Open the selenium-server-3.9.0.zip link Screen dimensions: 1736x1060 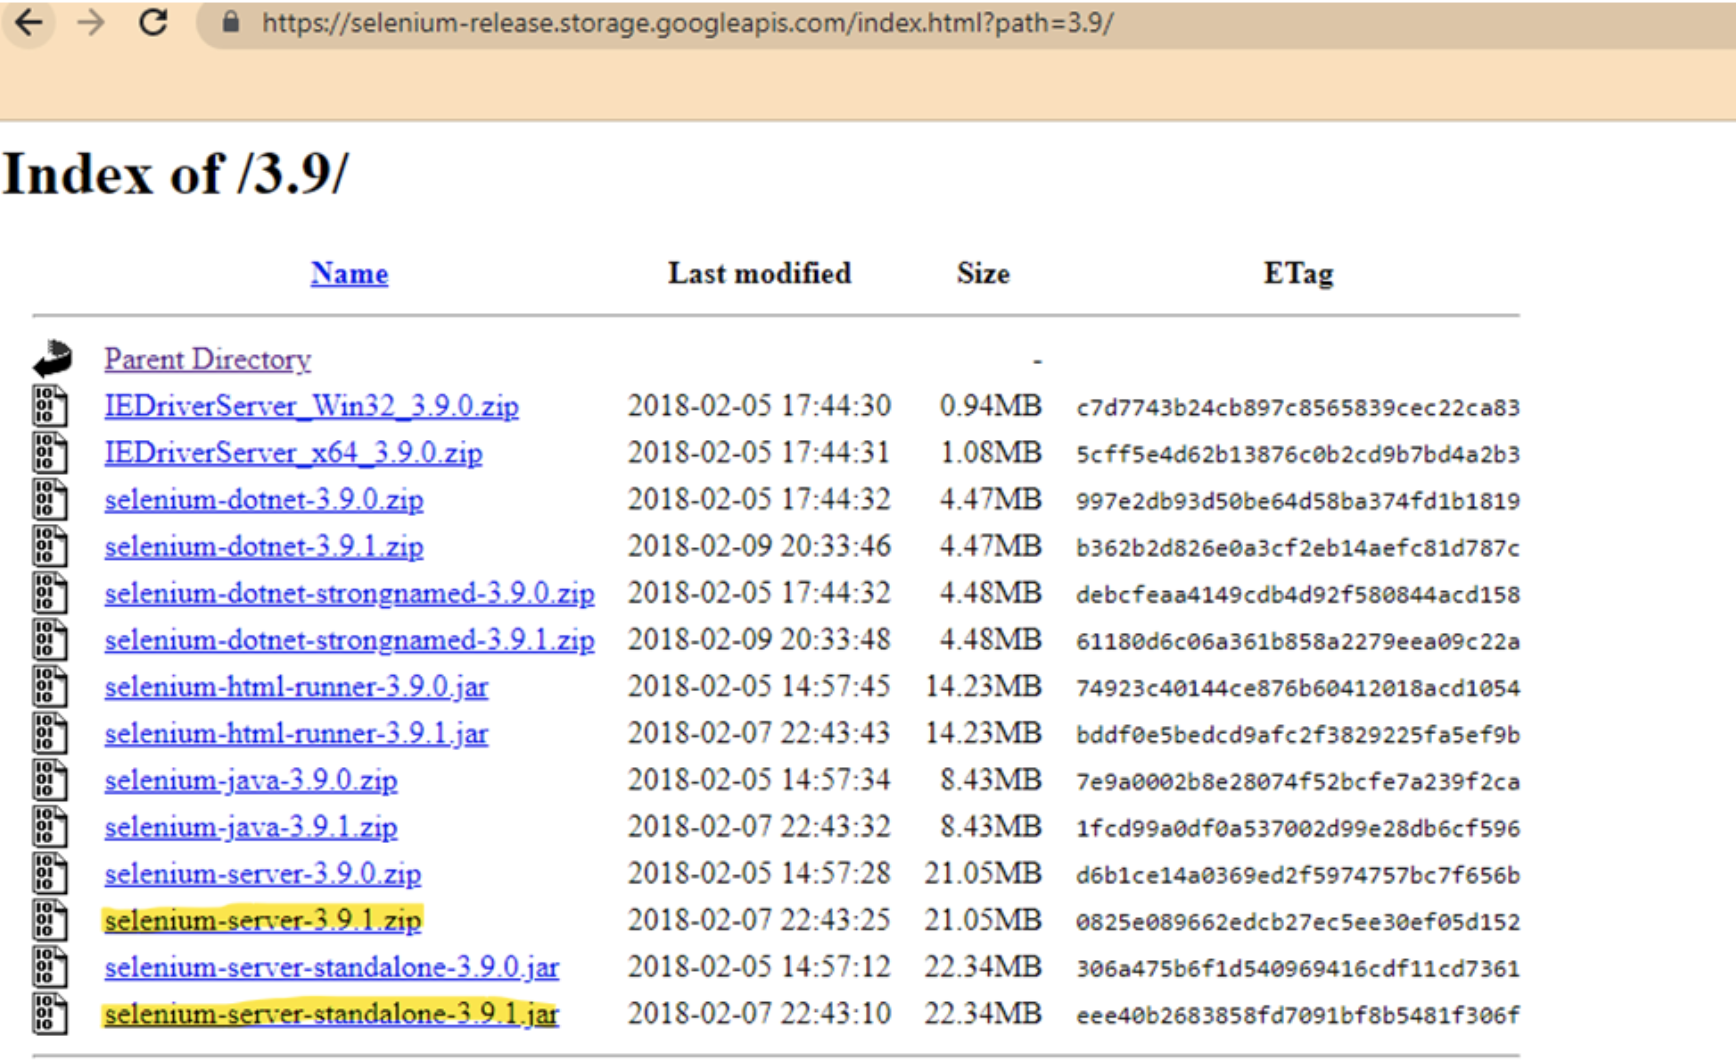point(263,873)
